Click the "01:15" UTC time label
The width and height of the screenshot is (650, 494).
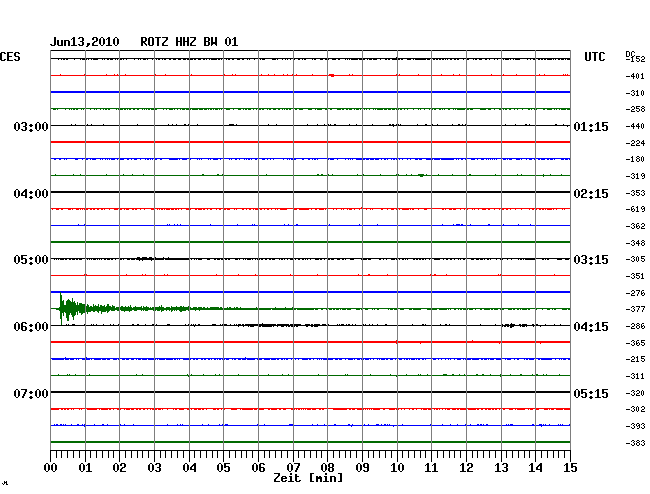pyautogui.click(x=591, y=127)
